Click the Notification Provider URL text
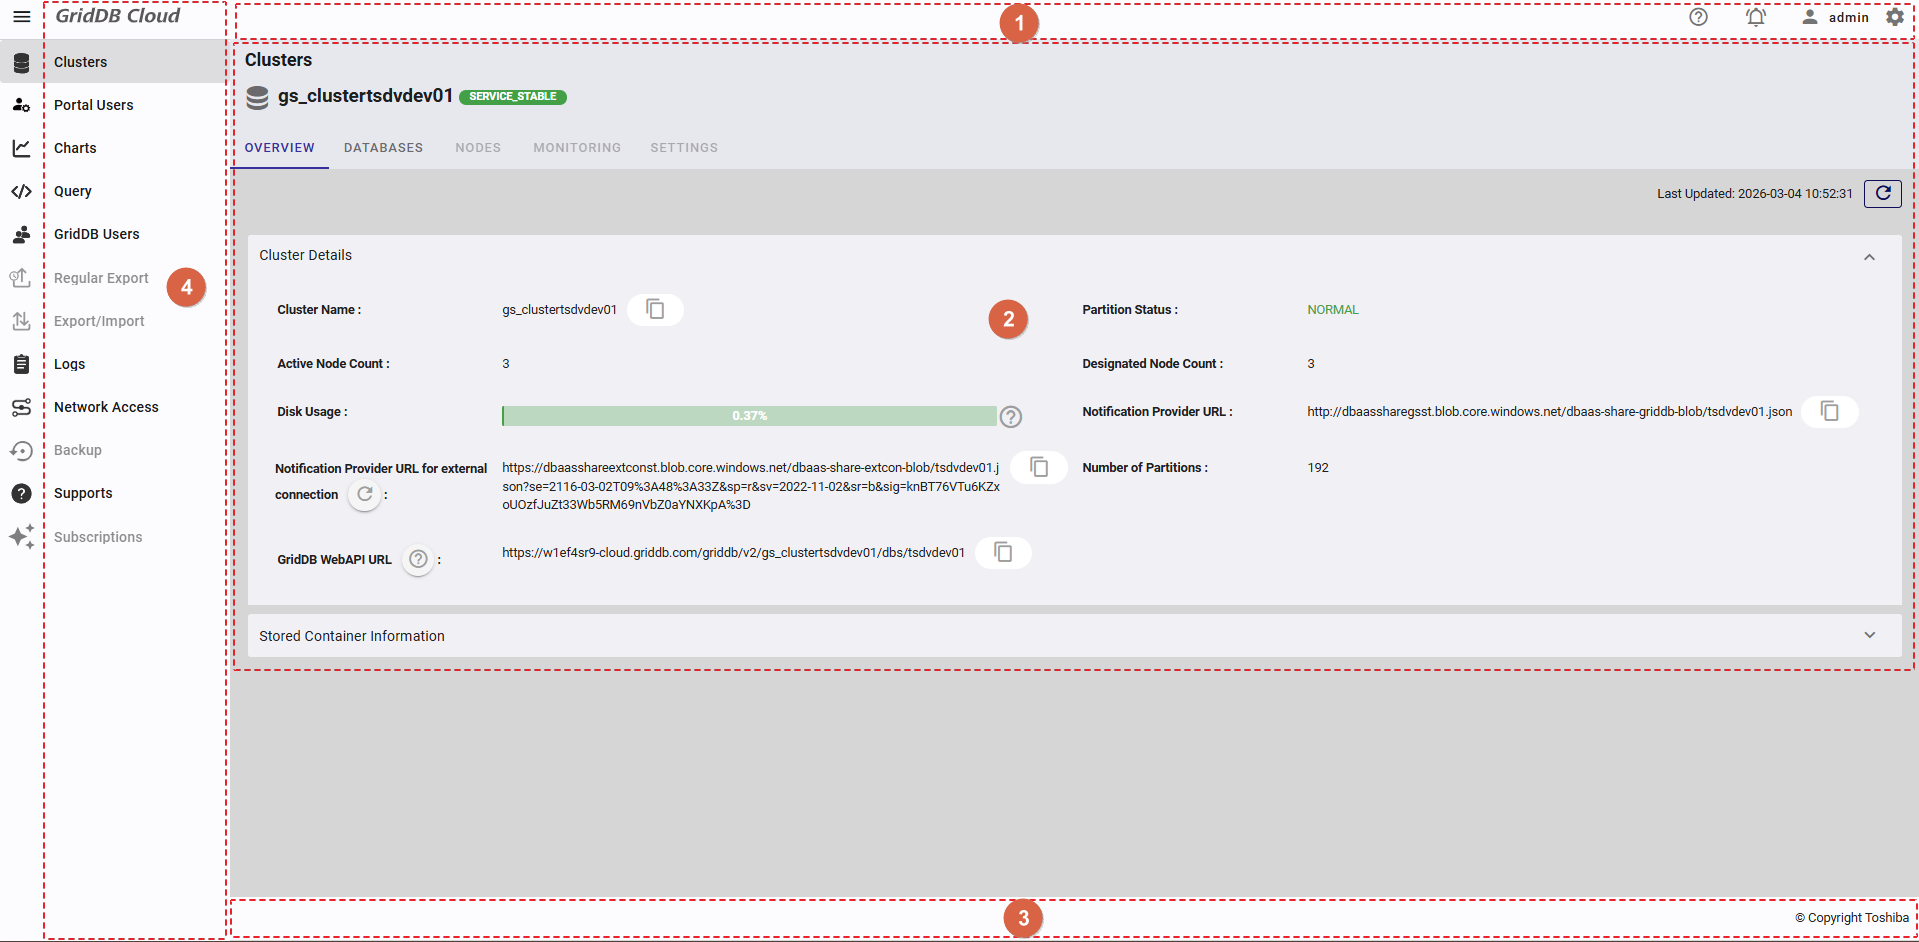 [1550, 412]
